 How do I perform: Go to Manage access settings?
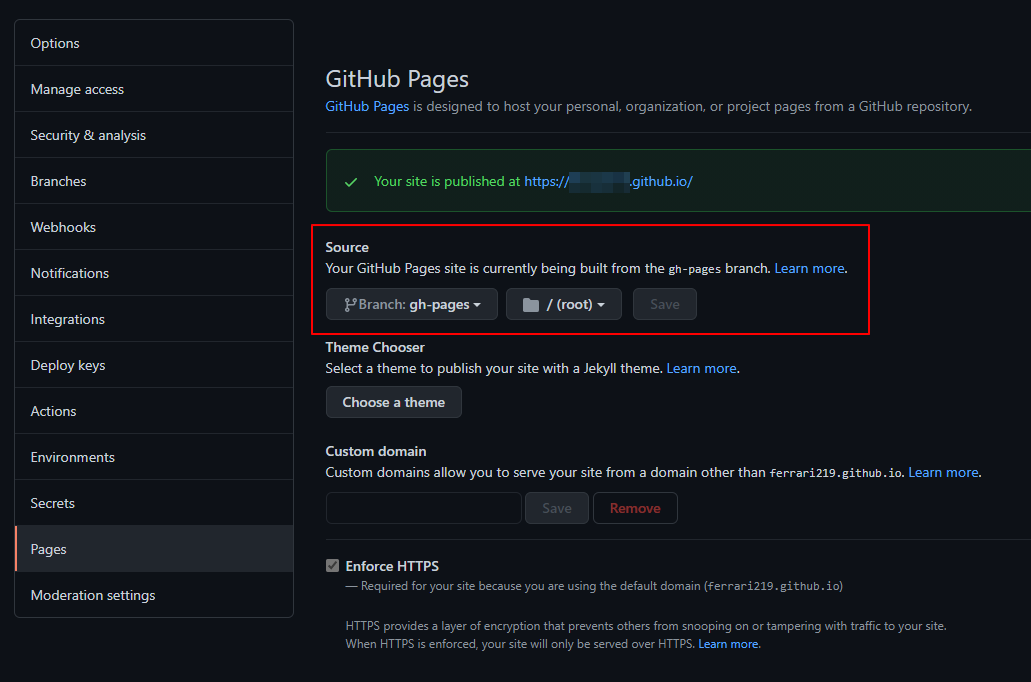[x=154, y=89]
